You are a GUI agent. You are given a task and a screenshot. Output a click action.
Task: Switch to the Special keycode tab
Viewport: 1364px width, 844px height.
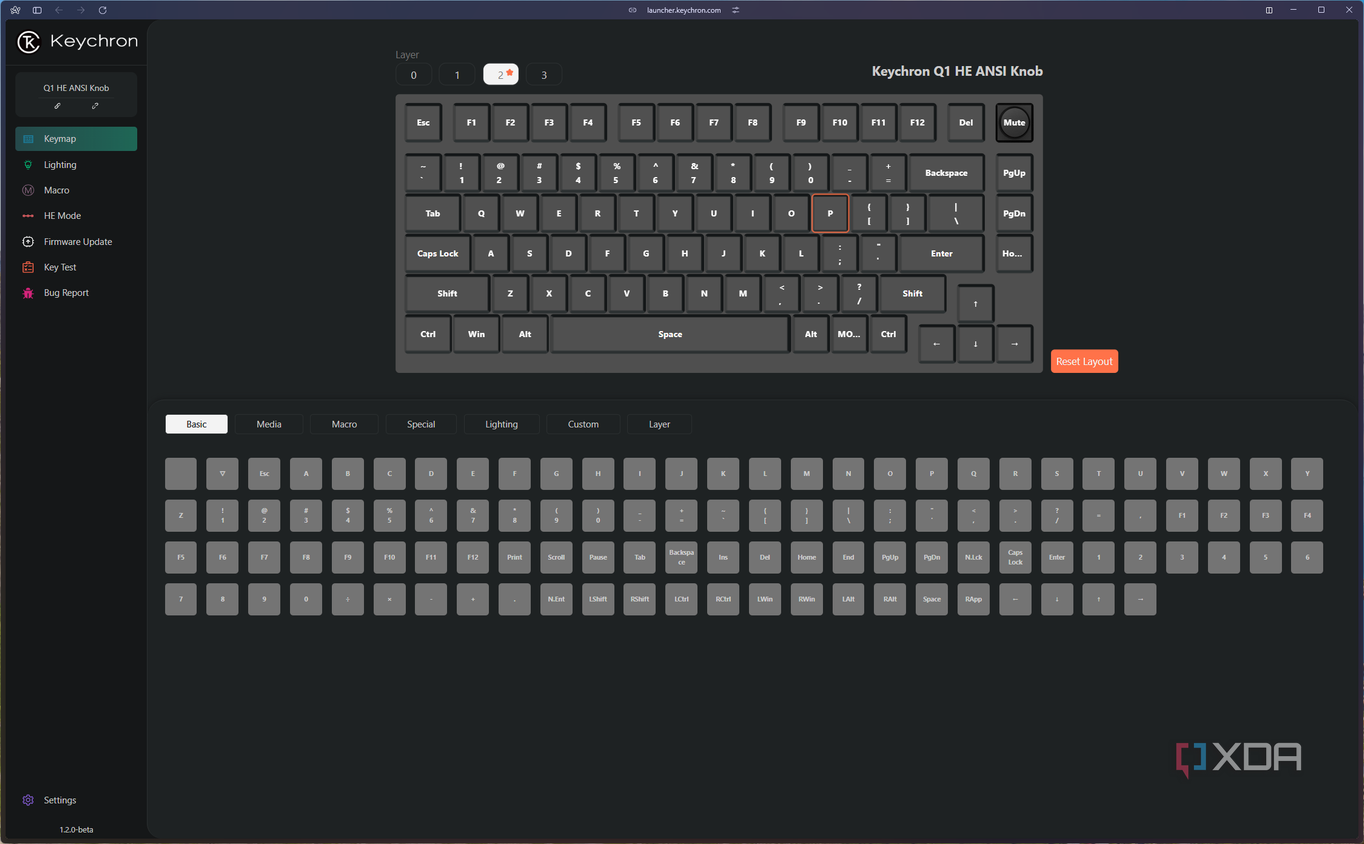[421, 424]
